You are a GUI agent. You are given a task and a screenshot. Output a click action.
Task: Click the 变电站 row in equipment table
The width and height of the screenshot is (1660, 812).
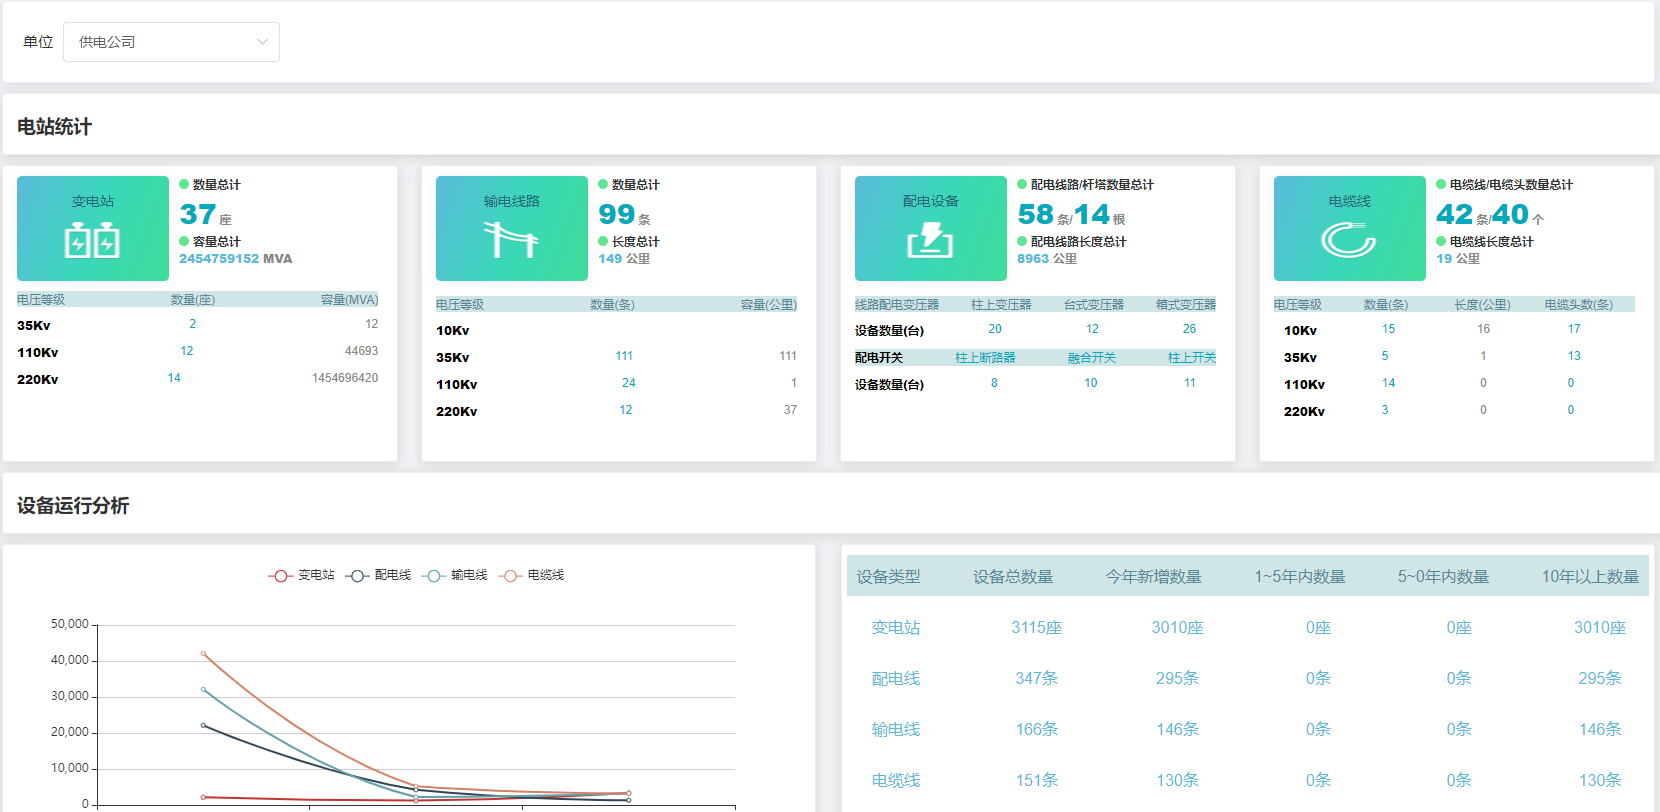[1248, 628]
